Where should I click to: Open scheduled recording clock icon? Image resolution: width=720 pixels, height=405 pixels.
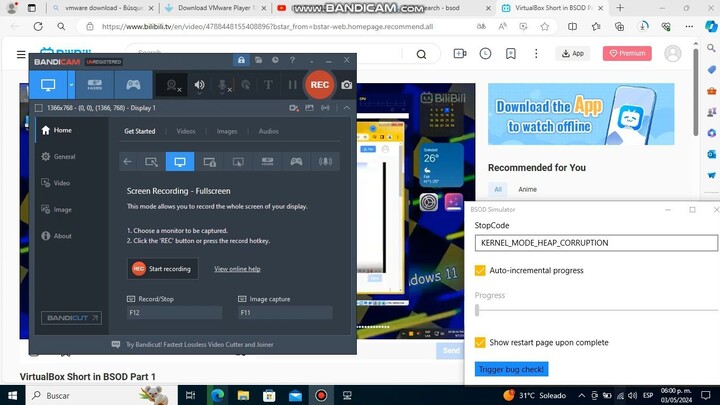[275, 60]
